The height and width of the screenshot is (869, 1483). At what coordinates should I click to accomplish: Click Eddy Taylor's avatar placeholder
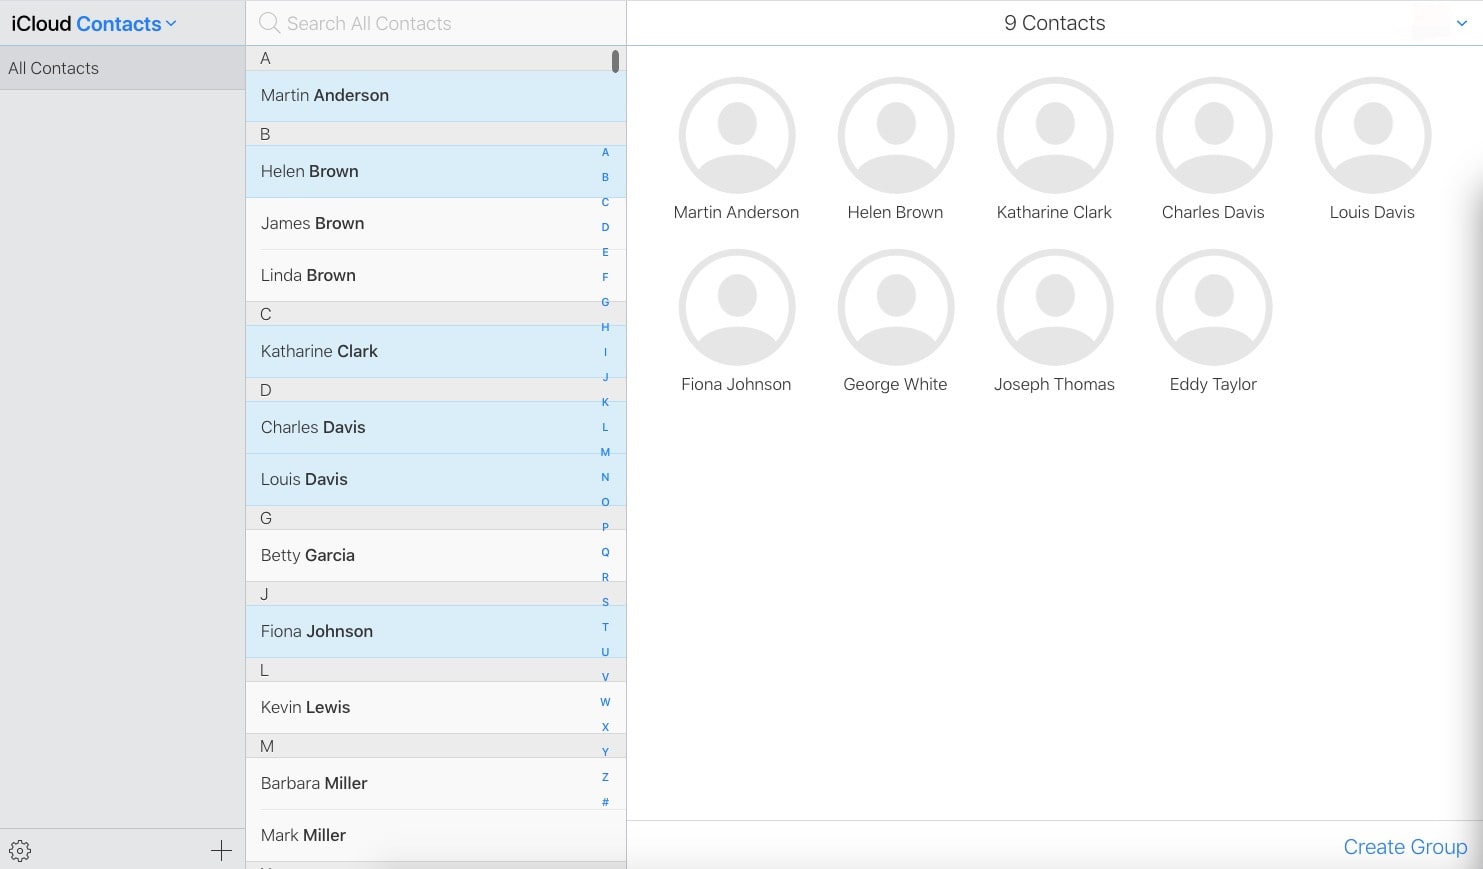[x=1214, y=308]
